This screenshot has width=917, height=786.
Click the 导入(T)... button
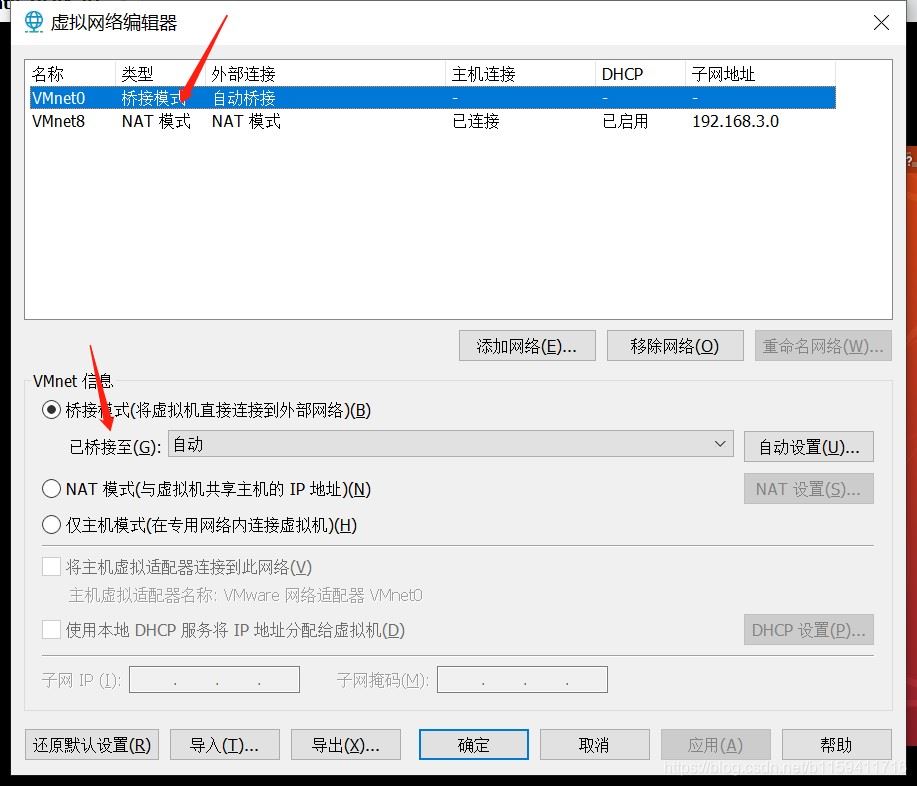(x=225, y=744)
